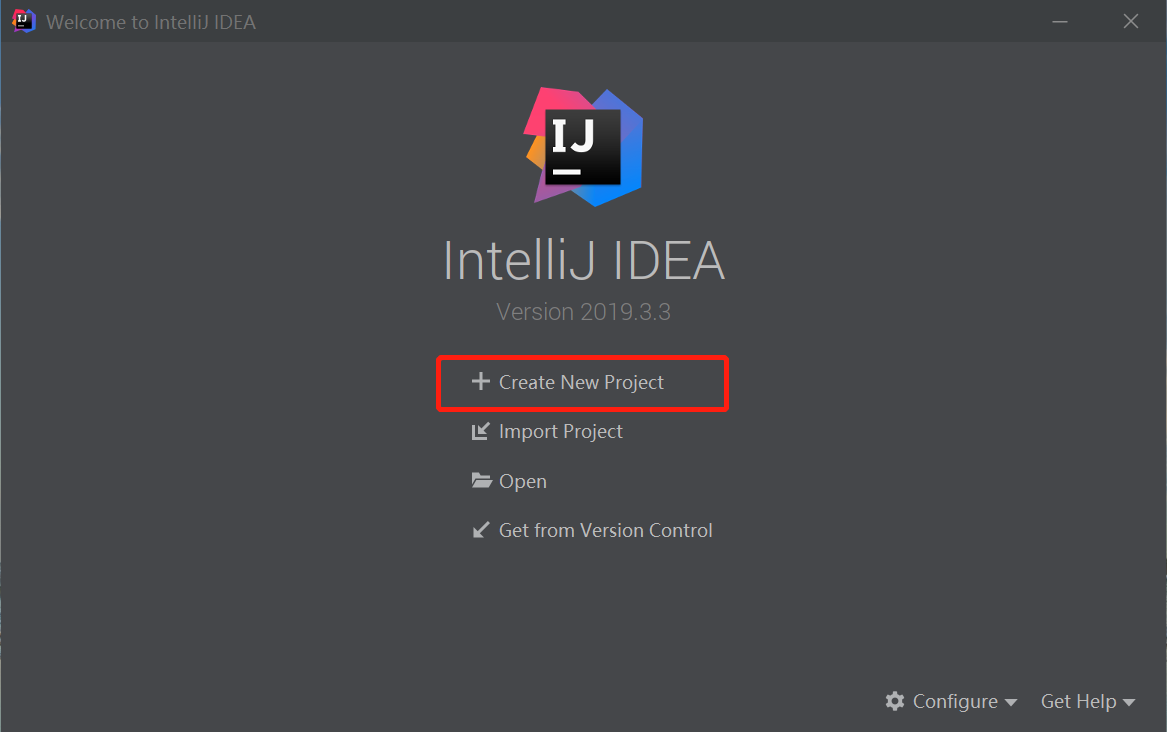Click the chevron arrow next to Get Help
Screen dimensions: 1167x732
pyautogui.click(x=1131, y=702)
